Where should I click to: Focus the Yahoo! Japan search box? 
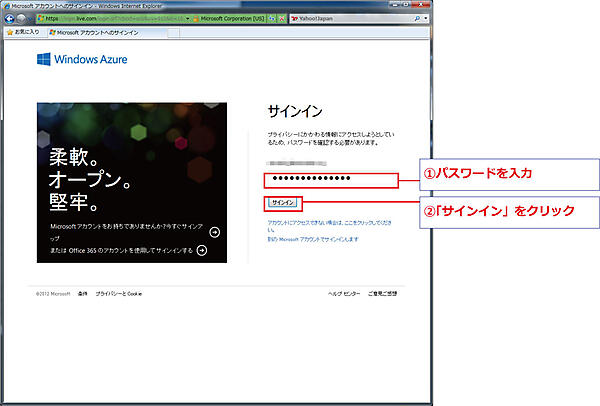tap(352, 18)
